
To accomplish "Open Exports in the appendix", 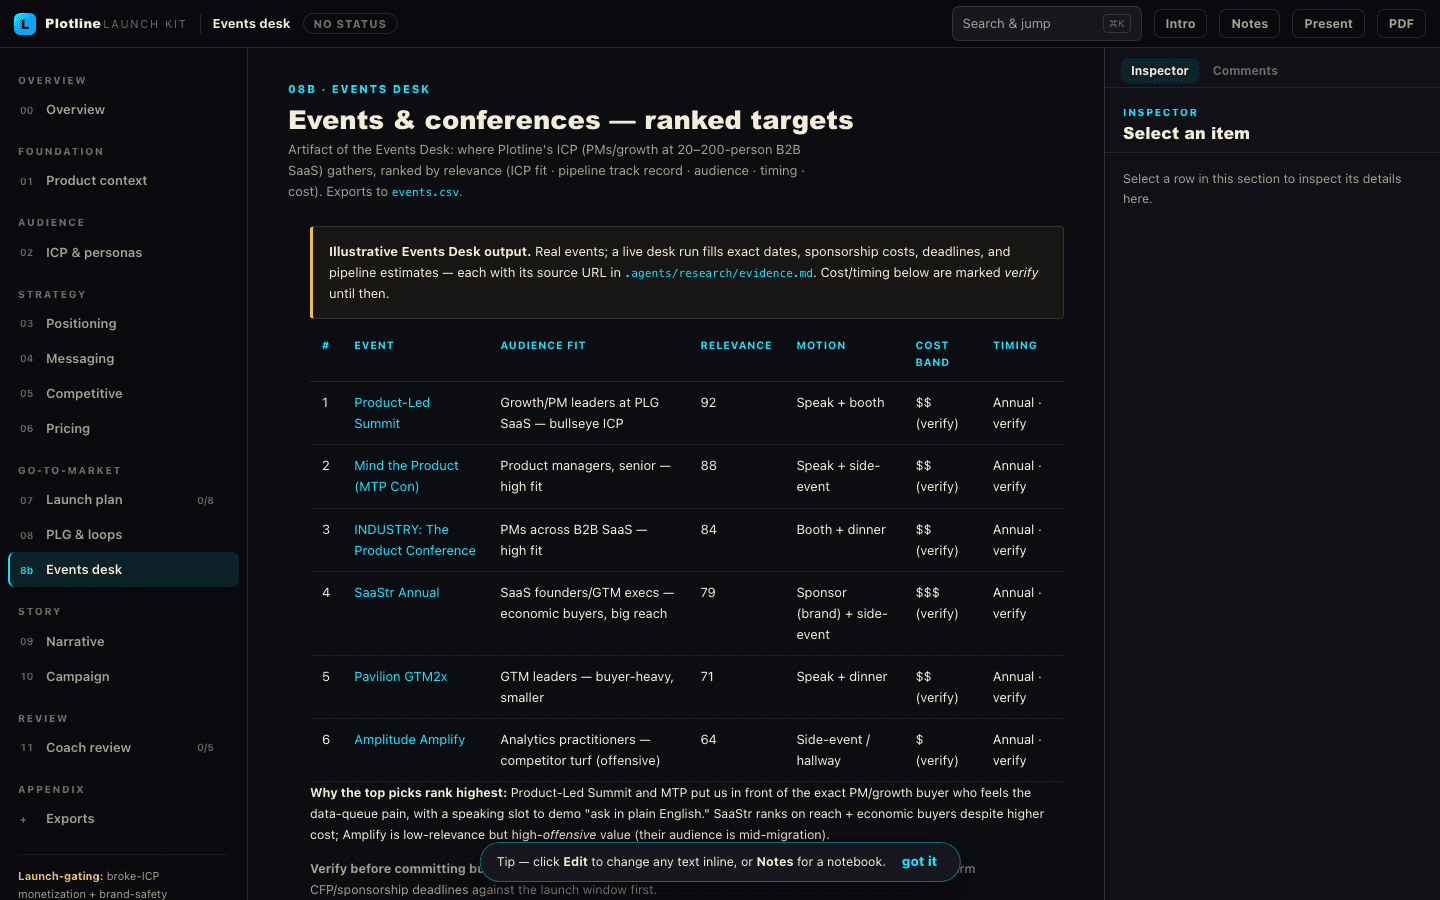I will pyautogui.click(x=123, y=819).
